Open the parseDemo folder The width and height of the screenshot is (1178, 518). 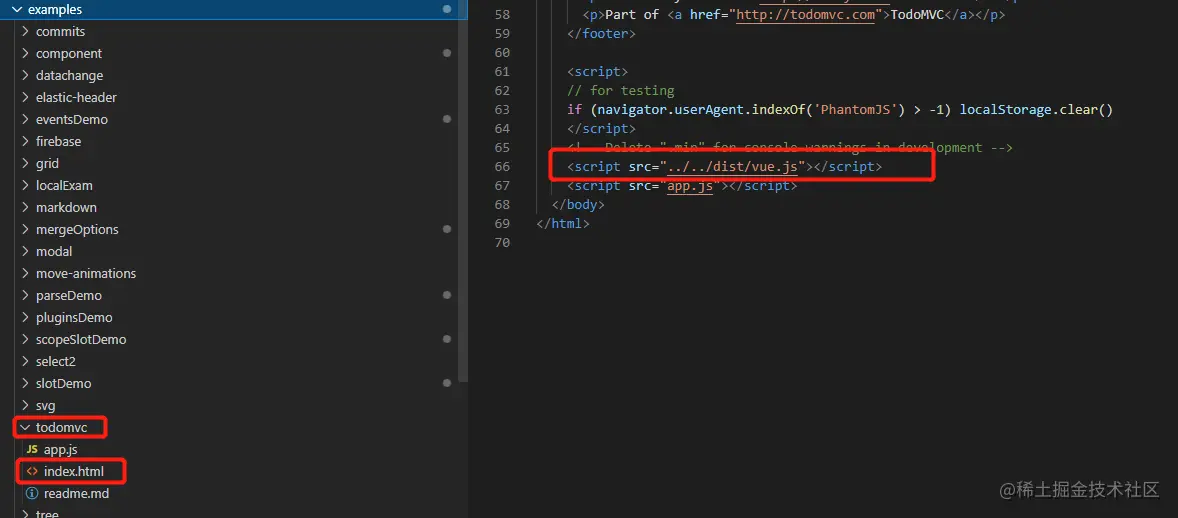coord(68,295)
